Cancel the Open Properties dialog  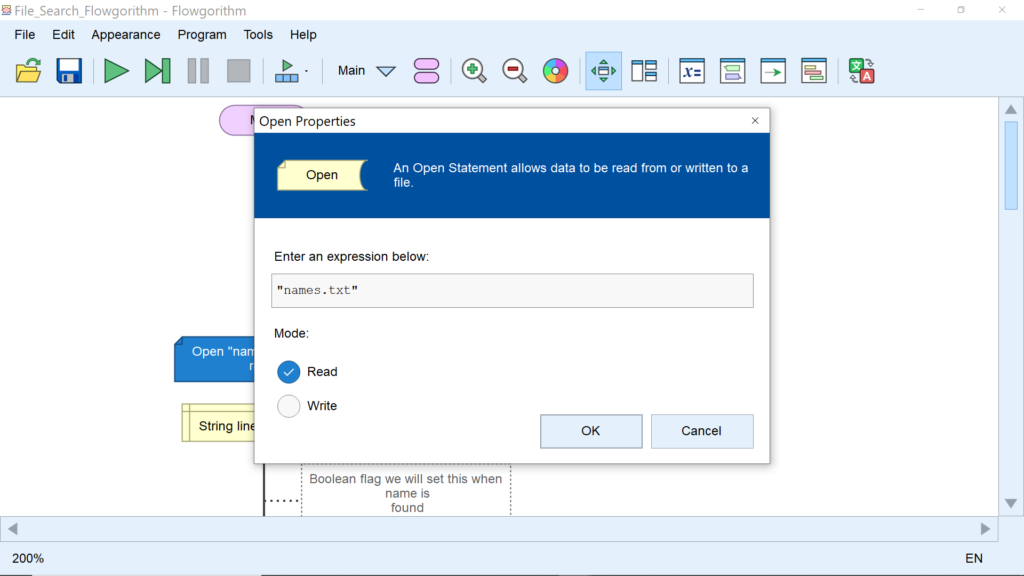(701, 431)
